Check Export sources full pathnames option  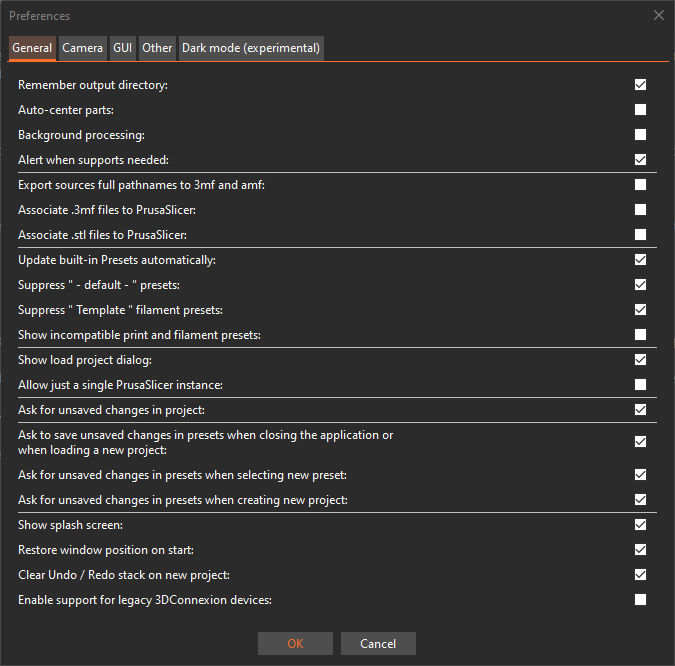pyautogui.click(x=640, y=185)
